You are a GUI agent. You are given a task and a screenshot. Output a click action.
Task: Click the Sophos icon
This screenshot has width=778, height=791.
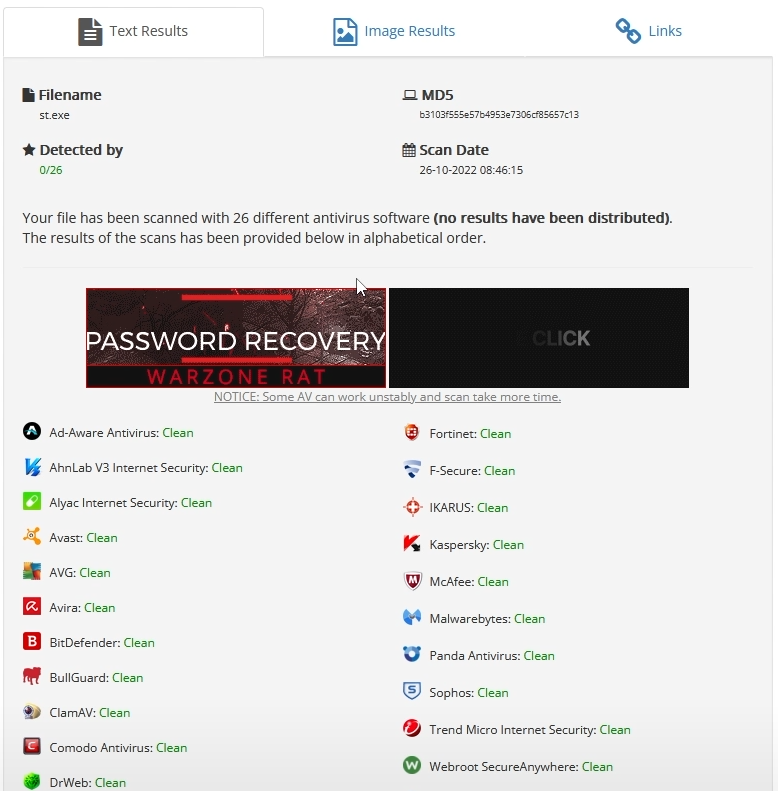[412, 691]
